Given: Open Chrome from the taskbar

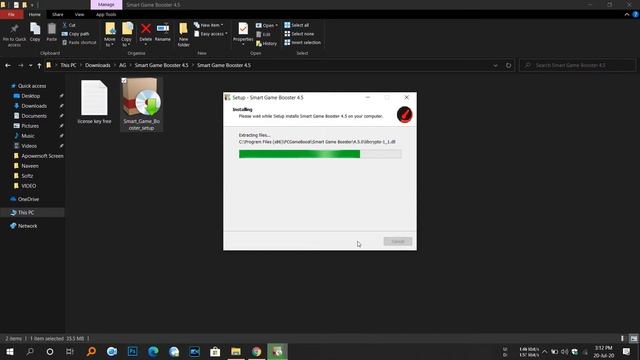Looking at the screenshot, I should click(256, 351).
